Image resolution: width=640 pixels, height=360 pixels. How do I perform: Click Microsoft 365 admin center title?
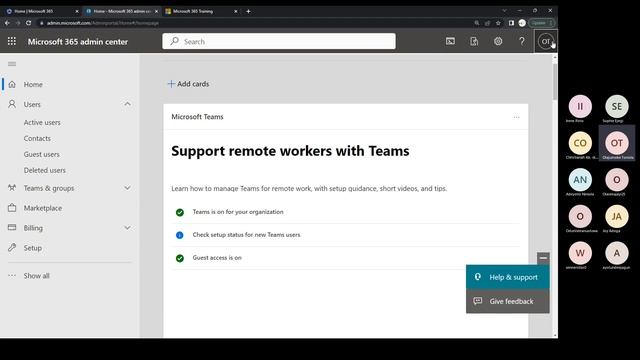coord(78,42)
